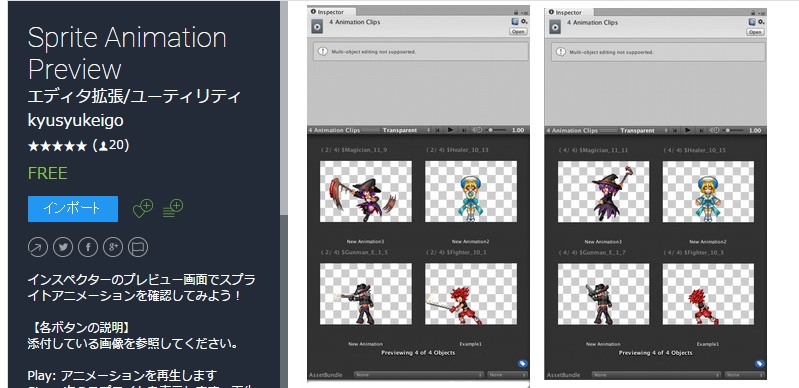
Task: Click the share arrow circle icon
Action: [x=38, y=247]
